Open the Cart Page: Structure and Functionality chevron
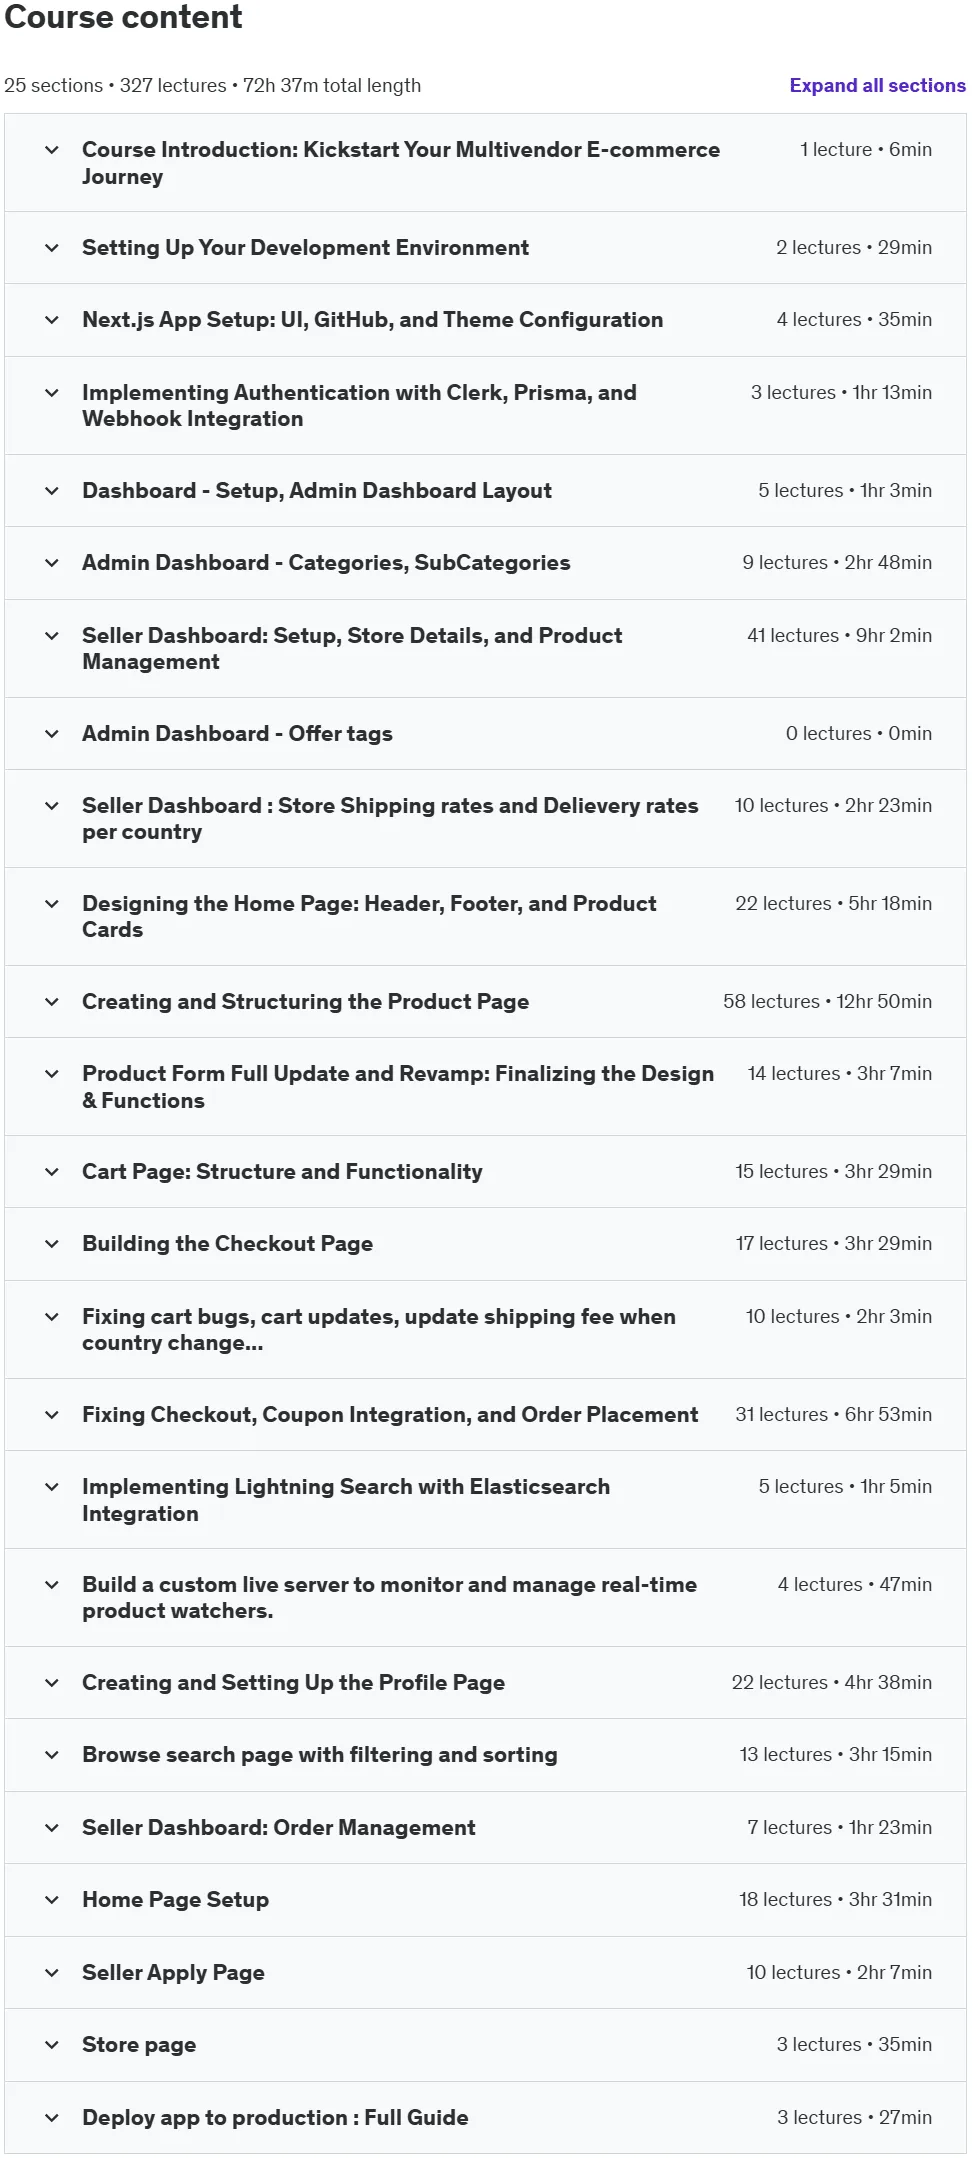The height and width of the screenshot is (2158, 972). 52,1172
